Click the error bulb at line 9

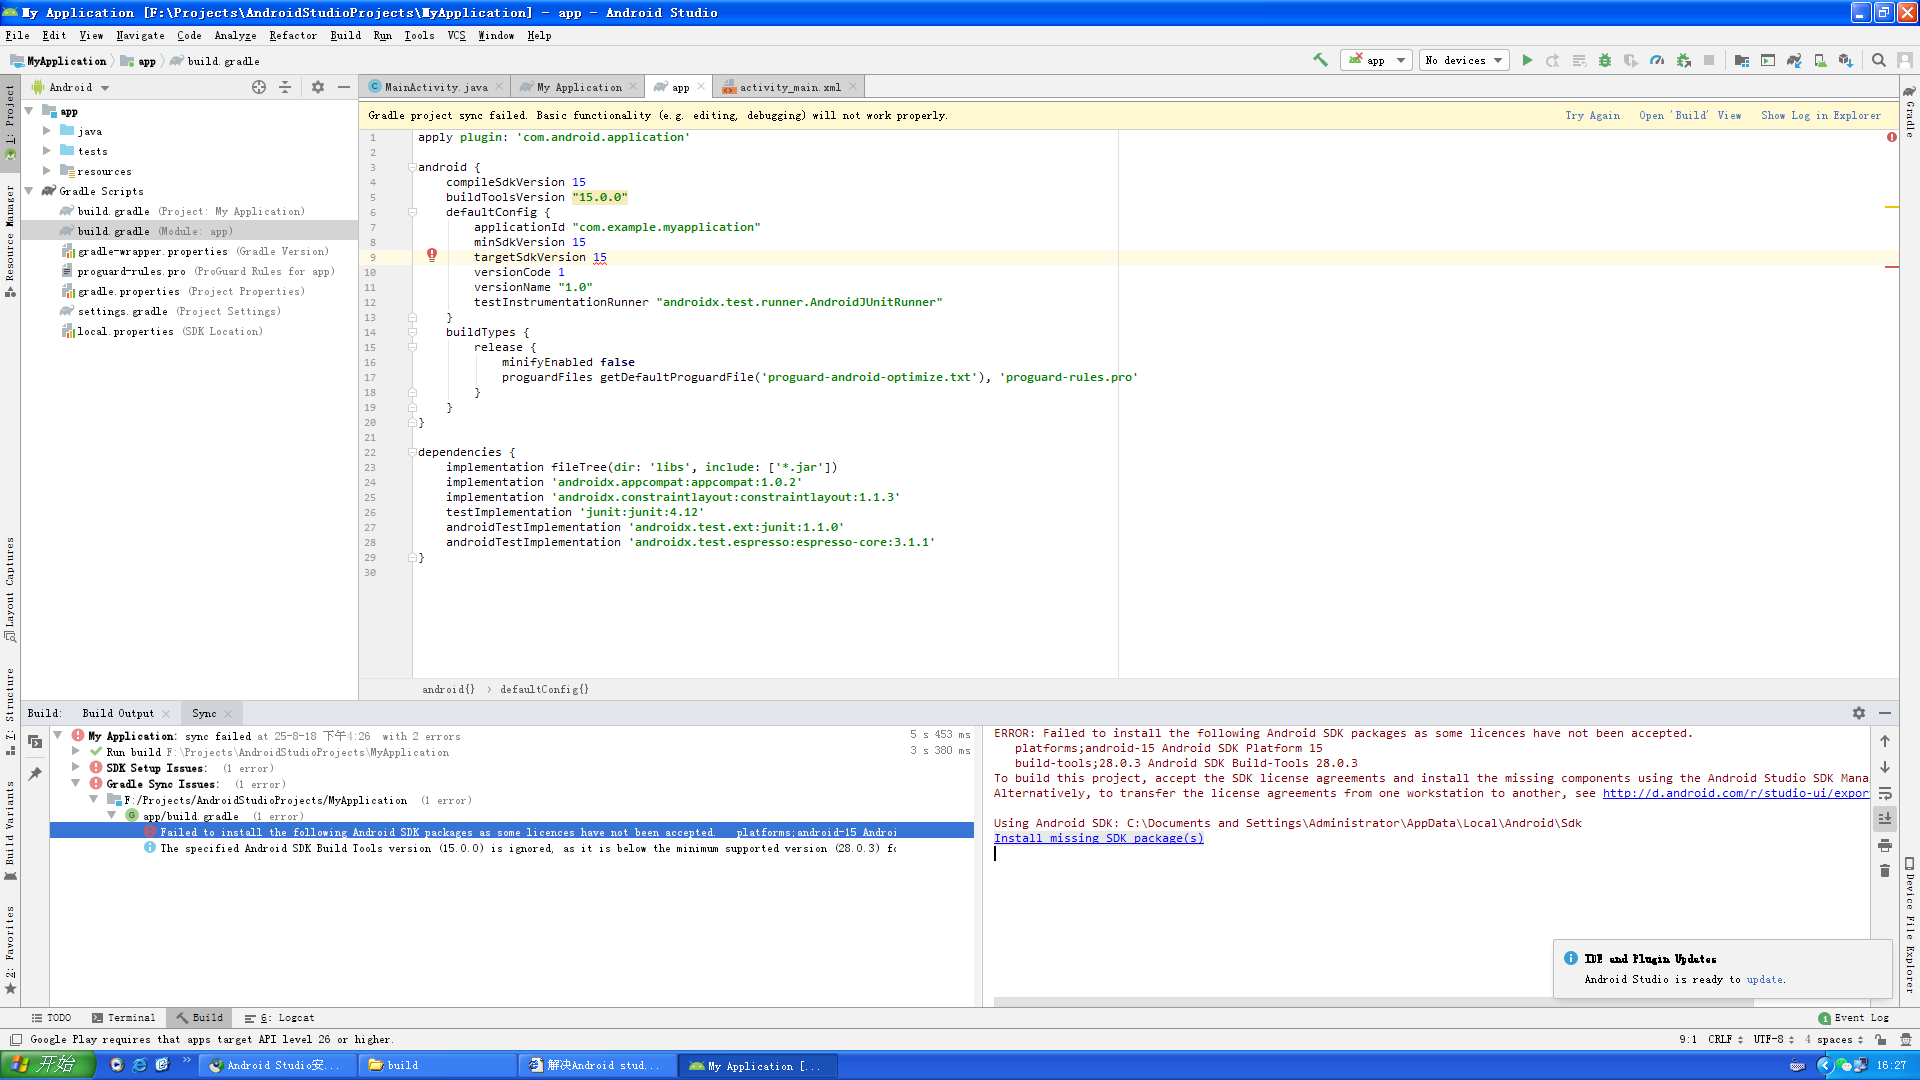point(432,256)
